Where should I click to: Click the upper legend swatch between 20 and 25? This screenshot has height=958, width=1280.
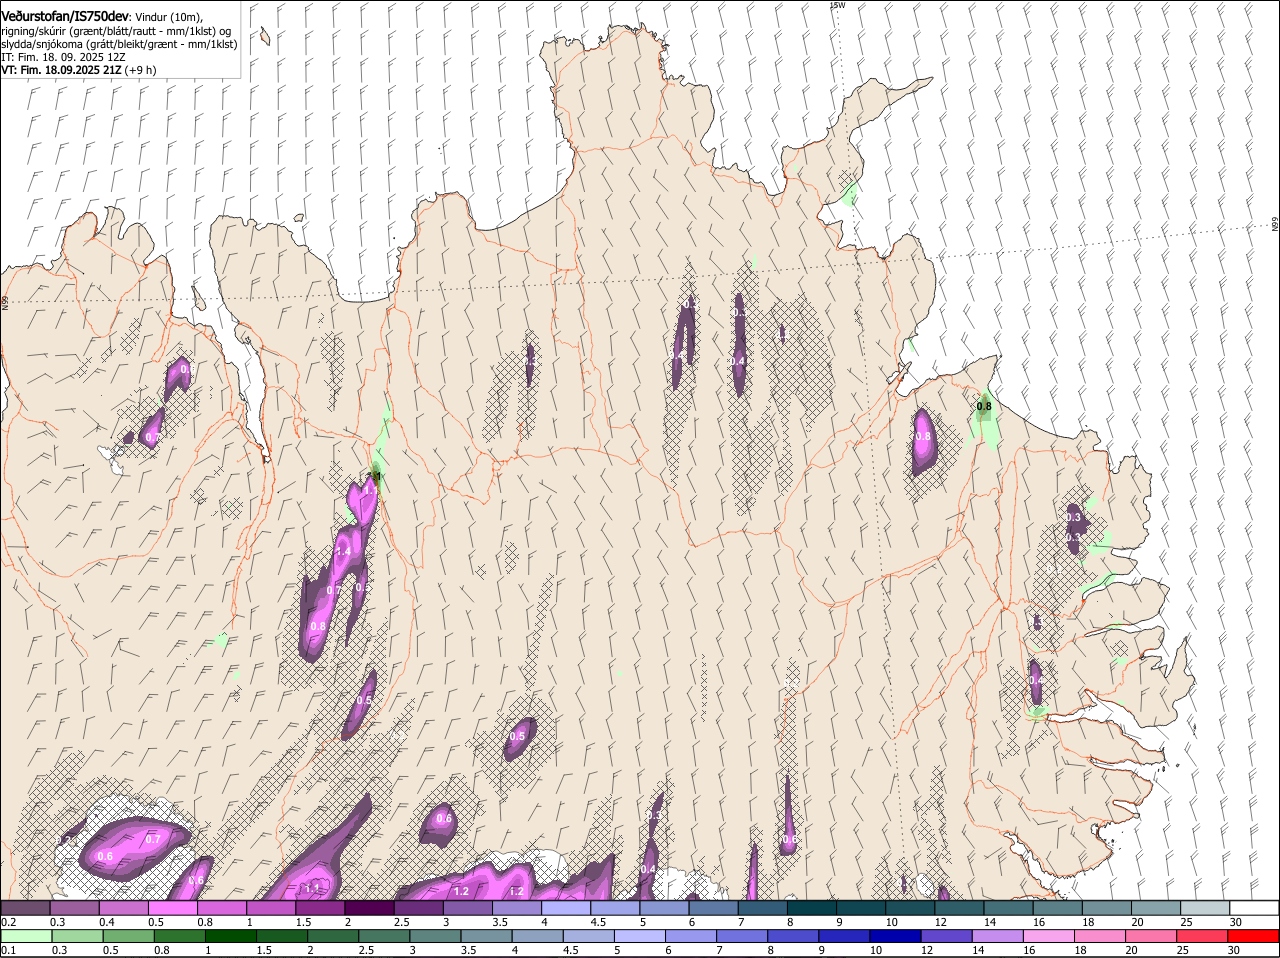pyautogui.click(x=1156, y=908)
